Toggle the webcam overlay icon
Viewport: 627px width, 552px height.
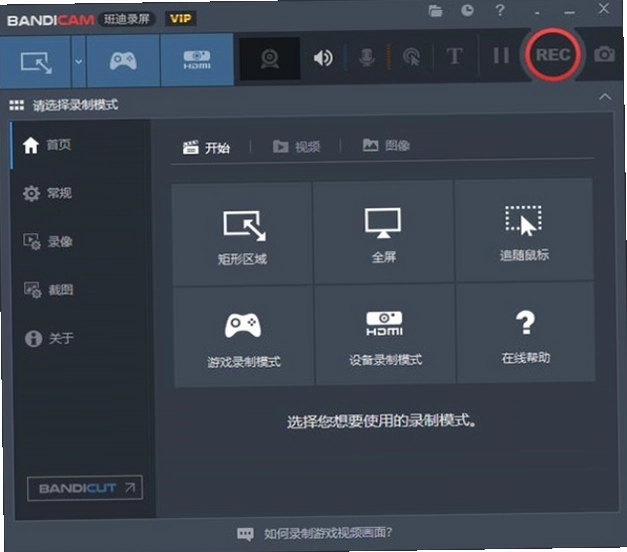coord(270,58)
